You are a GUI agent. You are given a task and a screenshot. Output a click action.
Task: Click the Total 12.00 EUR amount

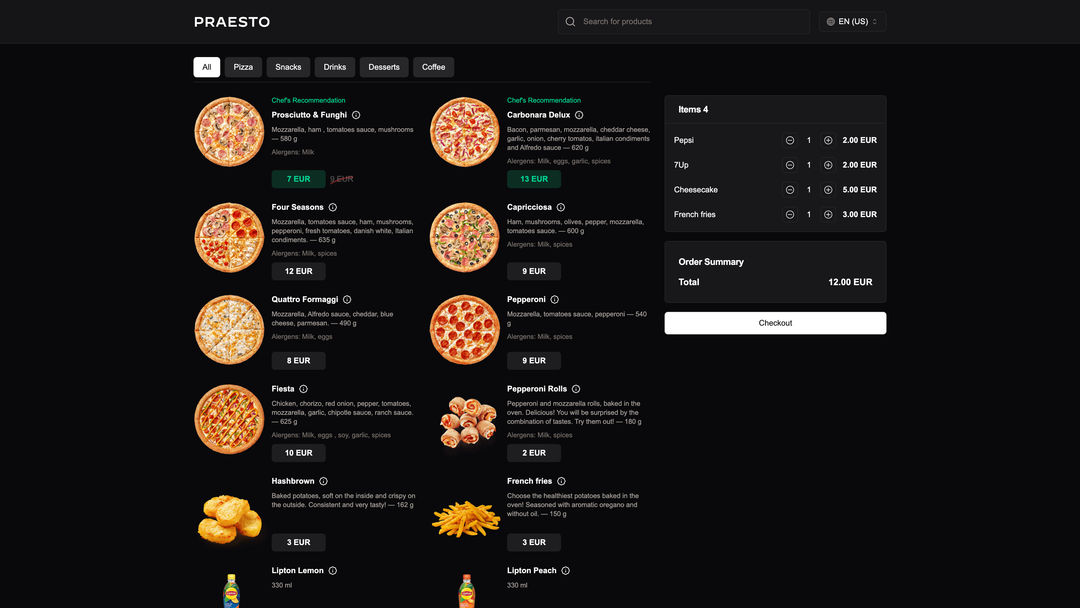pos(850,282)
